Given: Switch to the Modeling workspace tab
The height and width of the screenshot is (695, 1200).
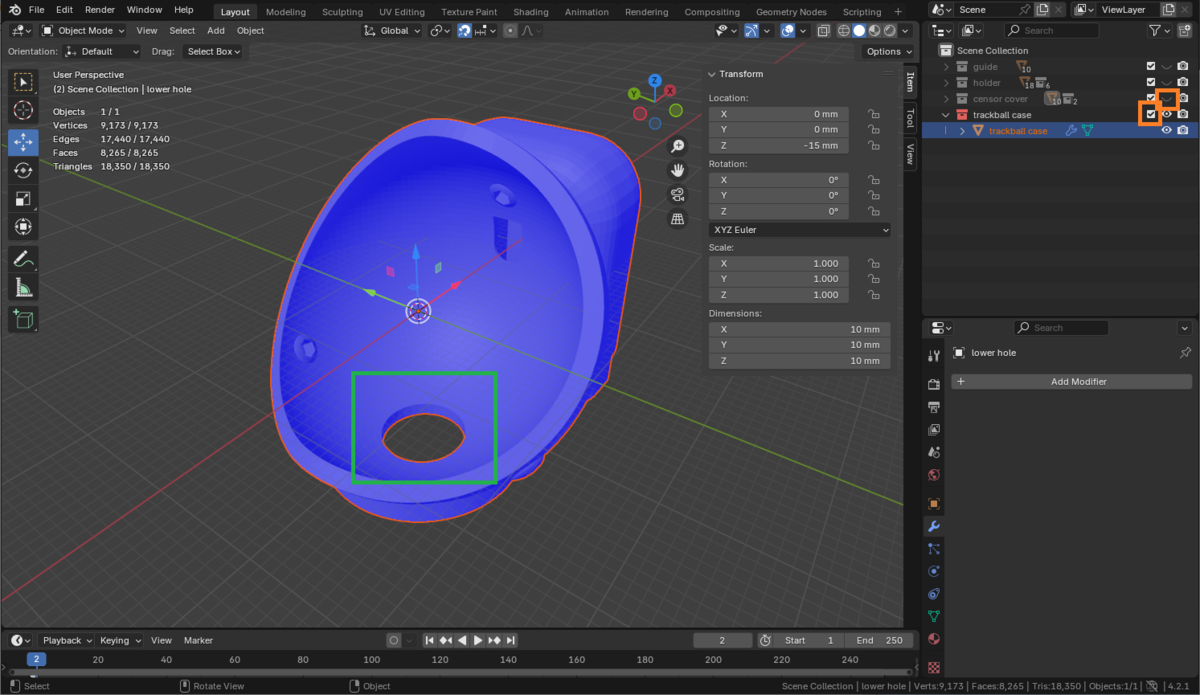Looking at the screenshot, I should point(286,12).
